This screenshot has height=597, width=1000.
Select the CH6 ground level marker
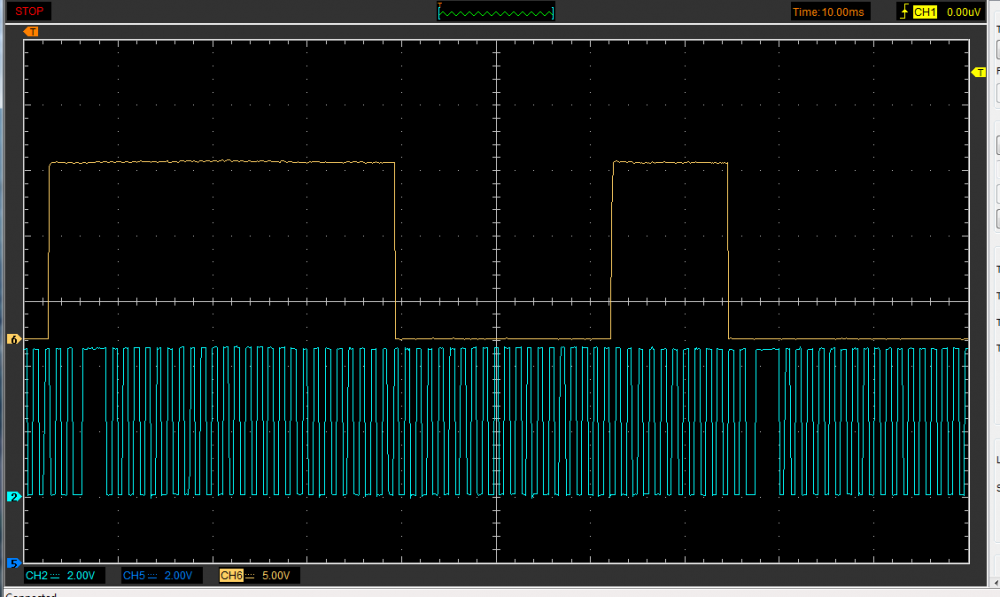tap(14, 340)
